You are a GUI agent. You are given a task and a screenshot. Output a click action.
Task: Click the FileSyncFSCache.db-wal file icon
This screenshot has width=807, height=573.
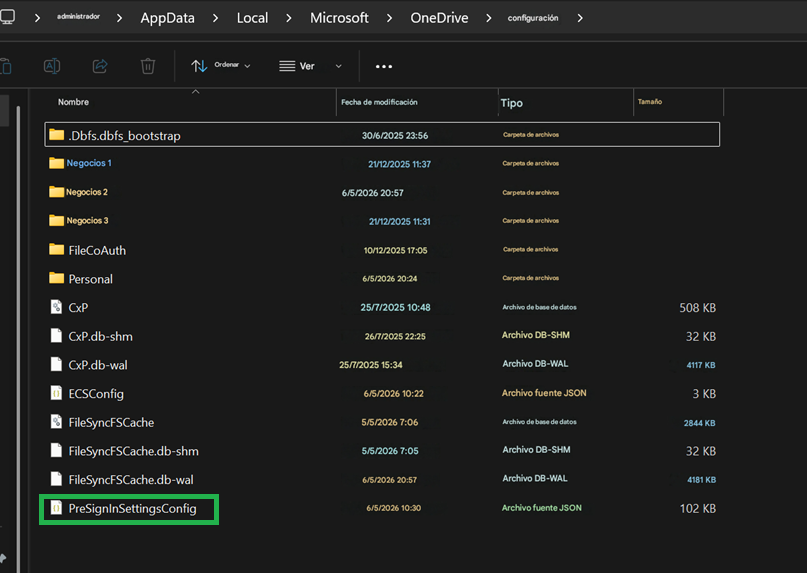(56, 479)
